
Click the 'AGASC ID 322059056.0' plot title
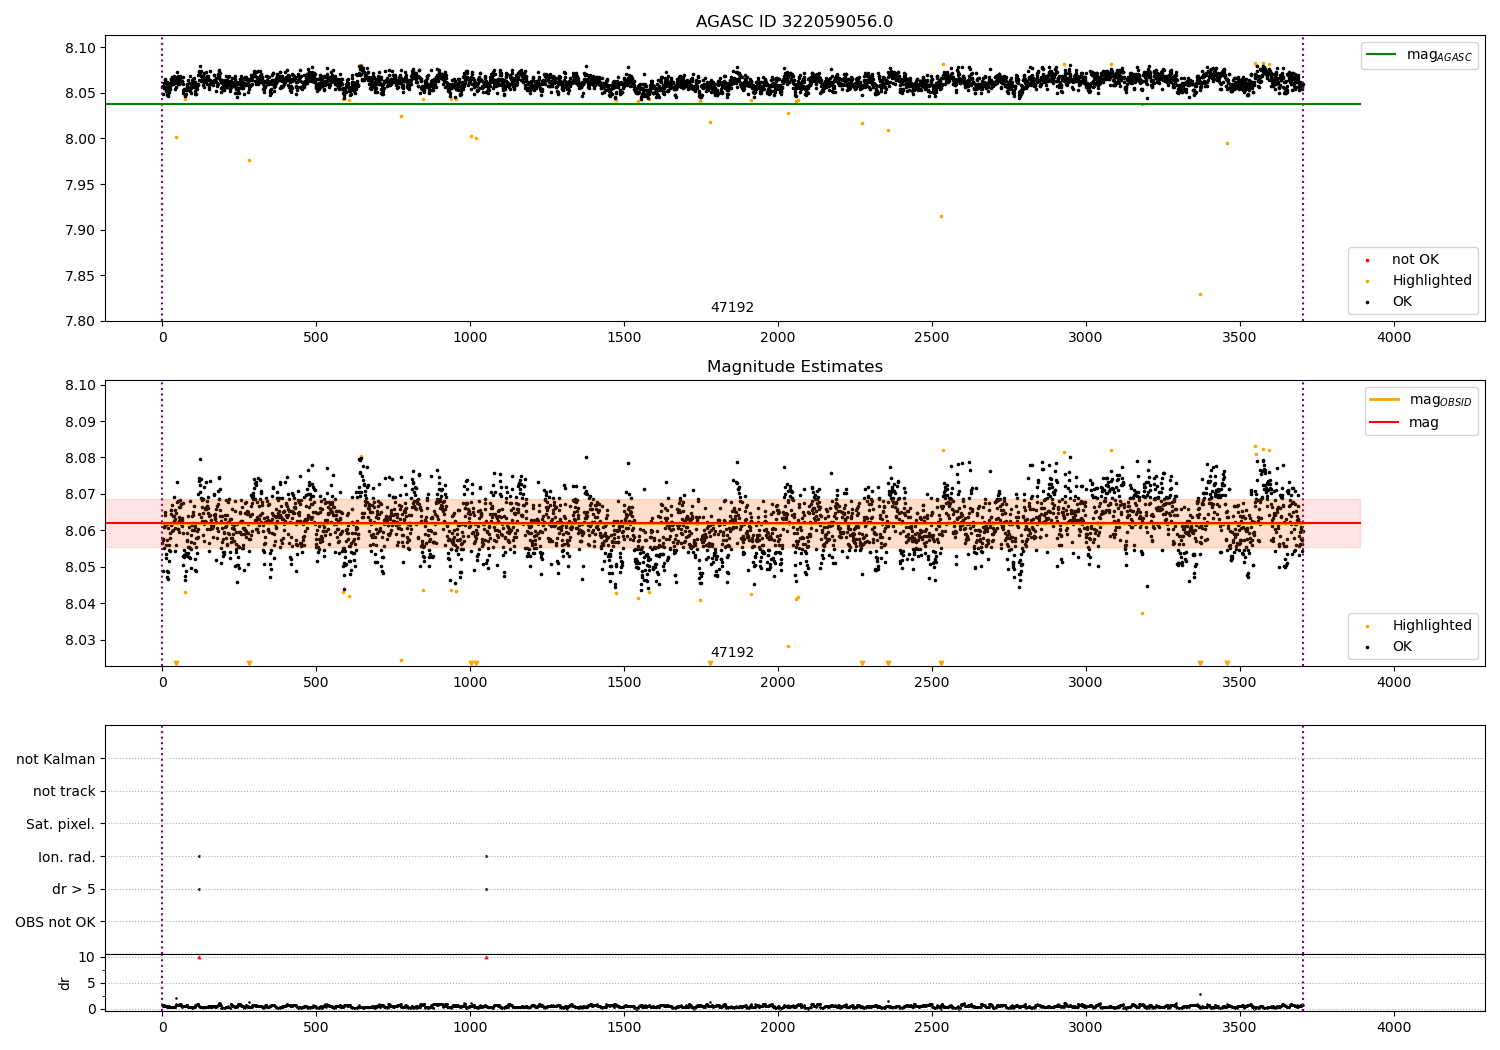coord(794,22)
